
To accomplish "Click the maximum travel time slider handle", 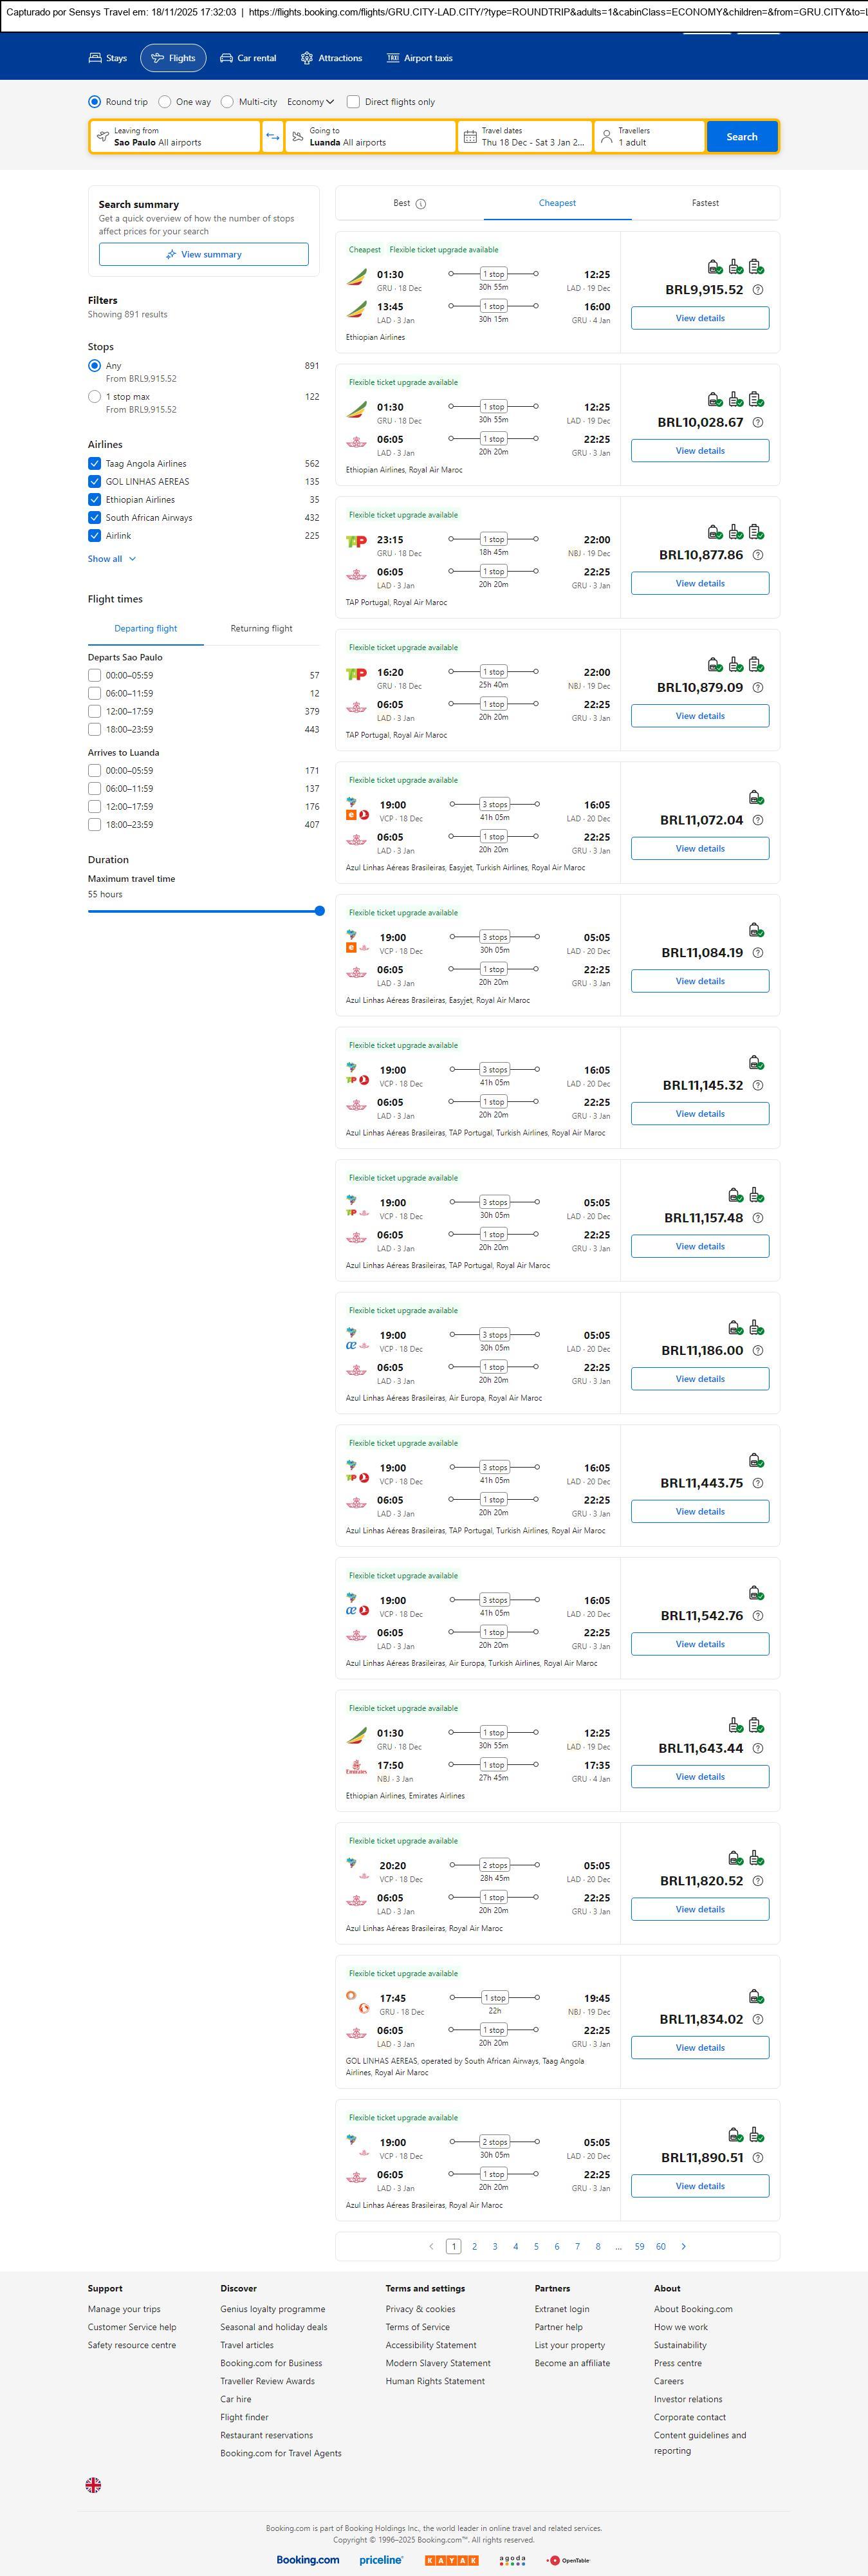I will coord(320,911).
